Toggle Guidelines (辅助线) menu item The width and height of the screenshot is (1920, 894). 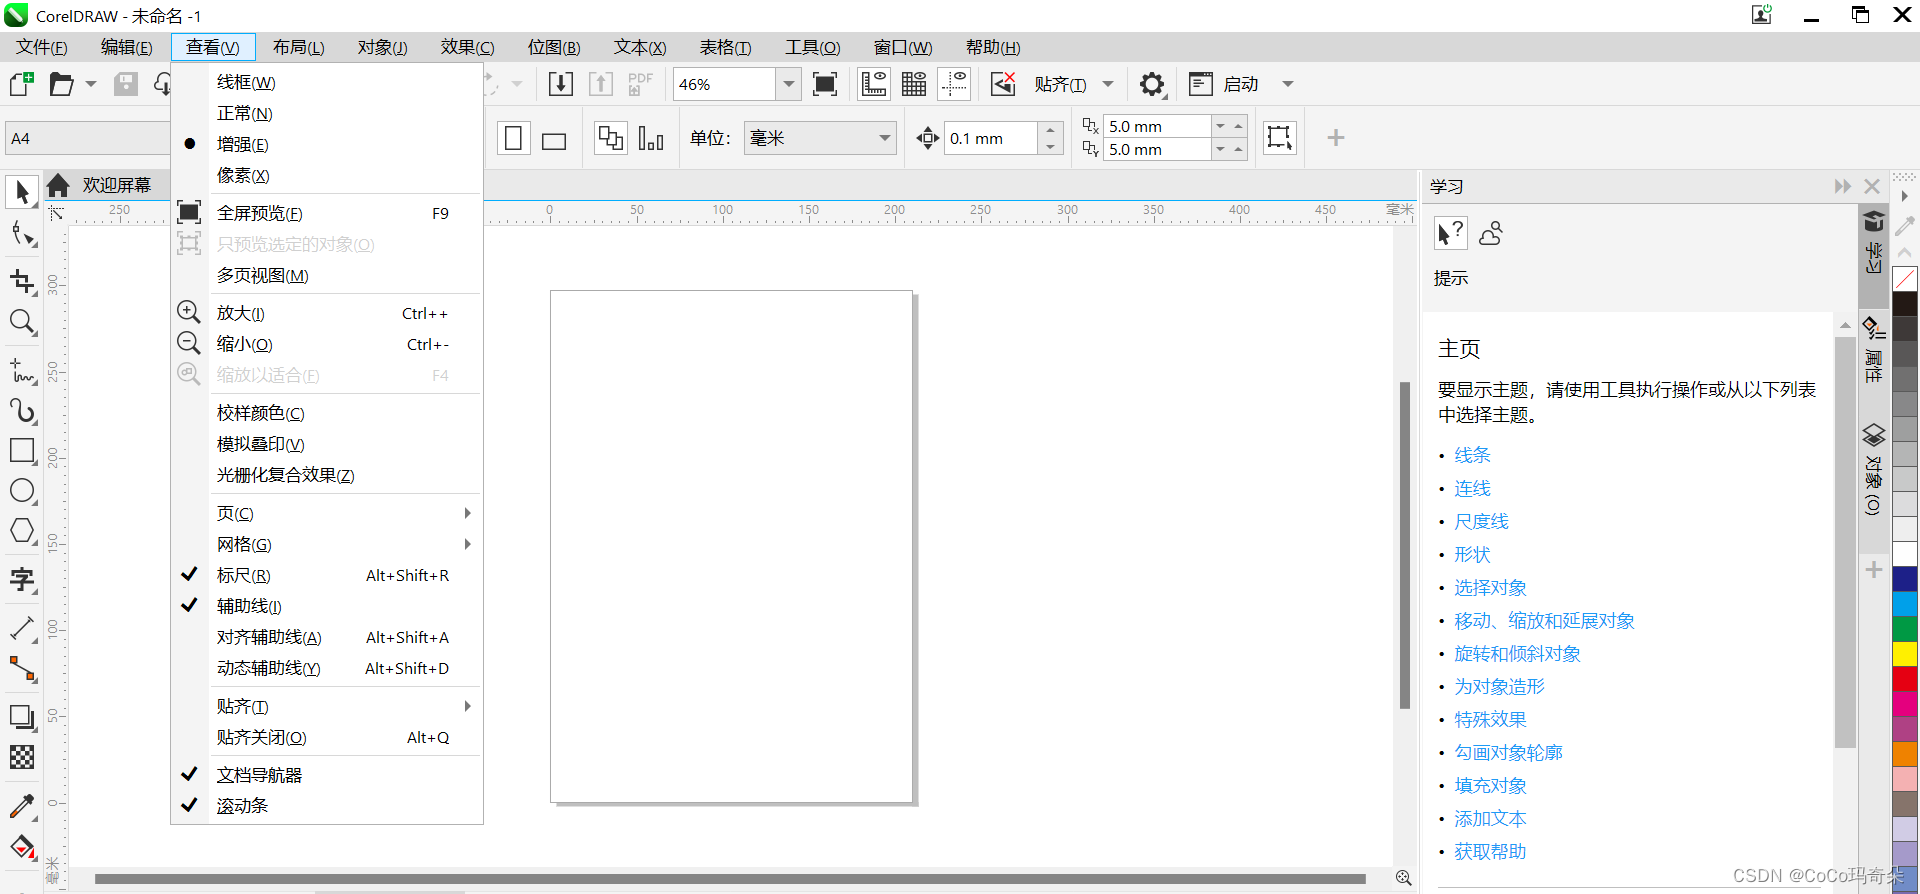pyautogui.click(x=327, y=606)
